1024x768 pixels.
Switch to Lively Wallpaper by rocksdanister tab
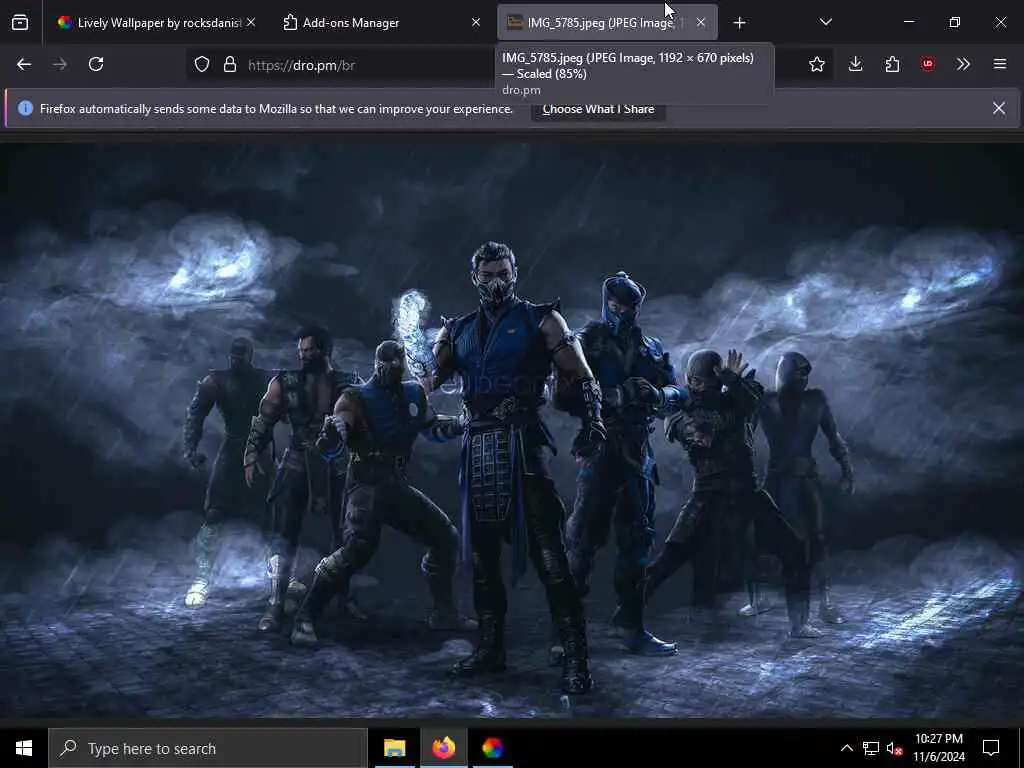pos(150,23)
